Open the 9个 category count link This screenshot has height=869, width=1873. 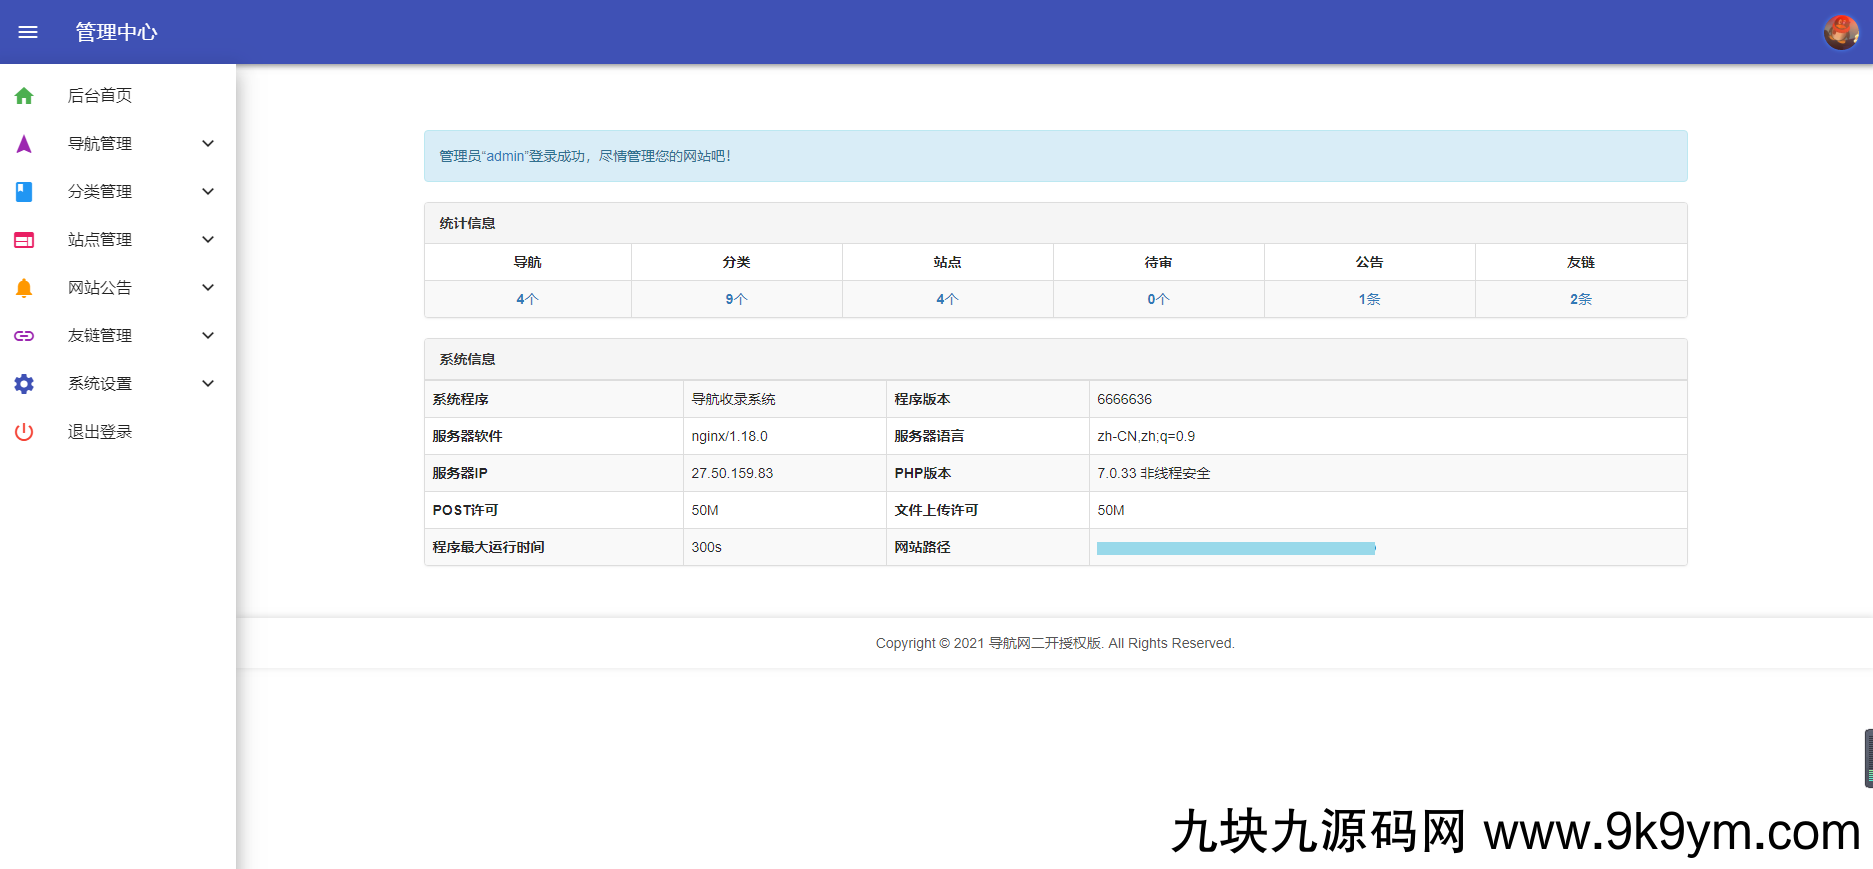(736, 299)
